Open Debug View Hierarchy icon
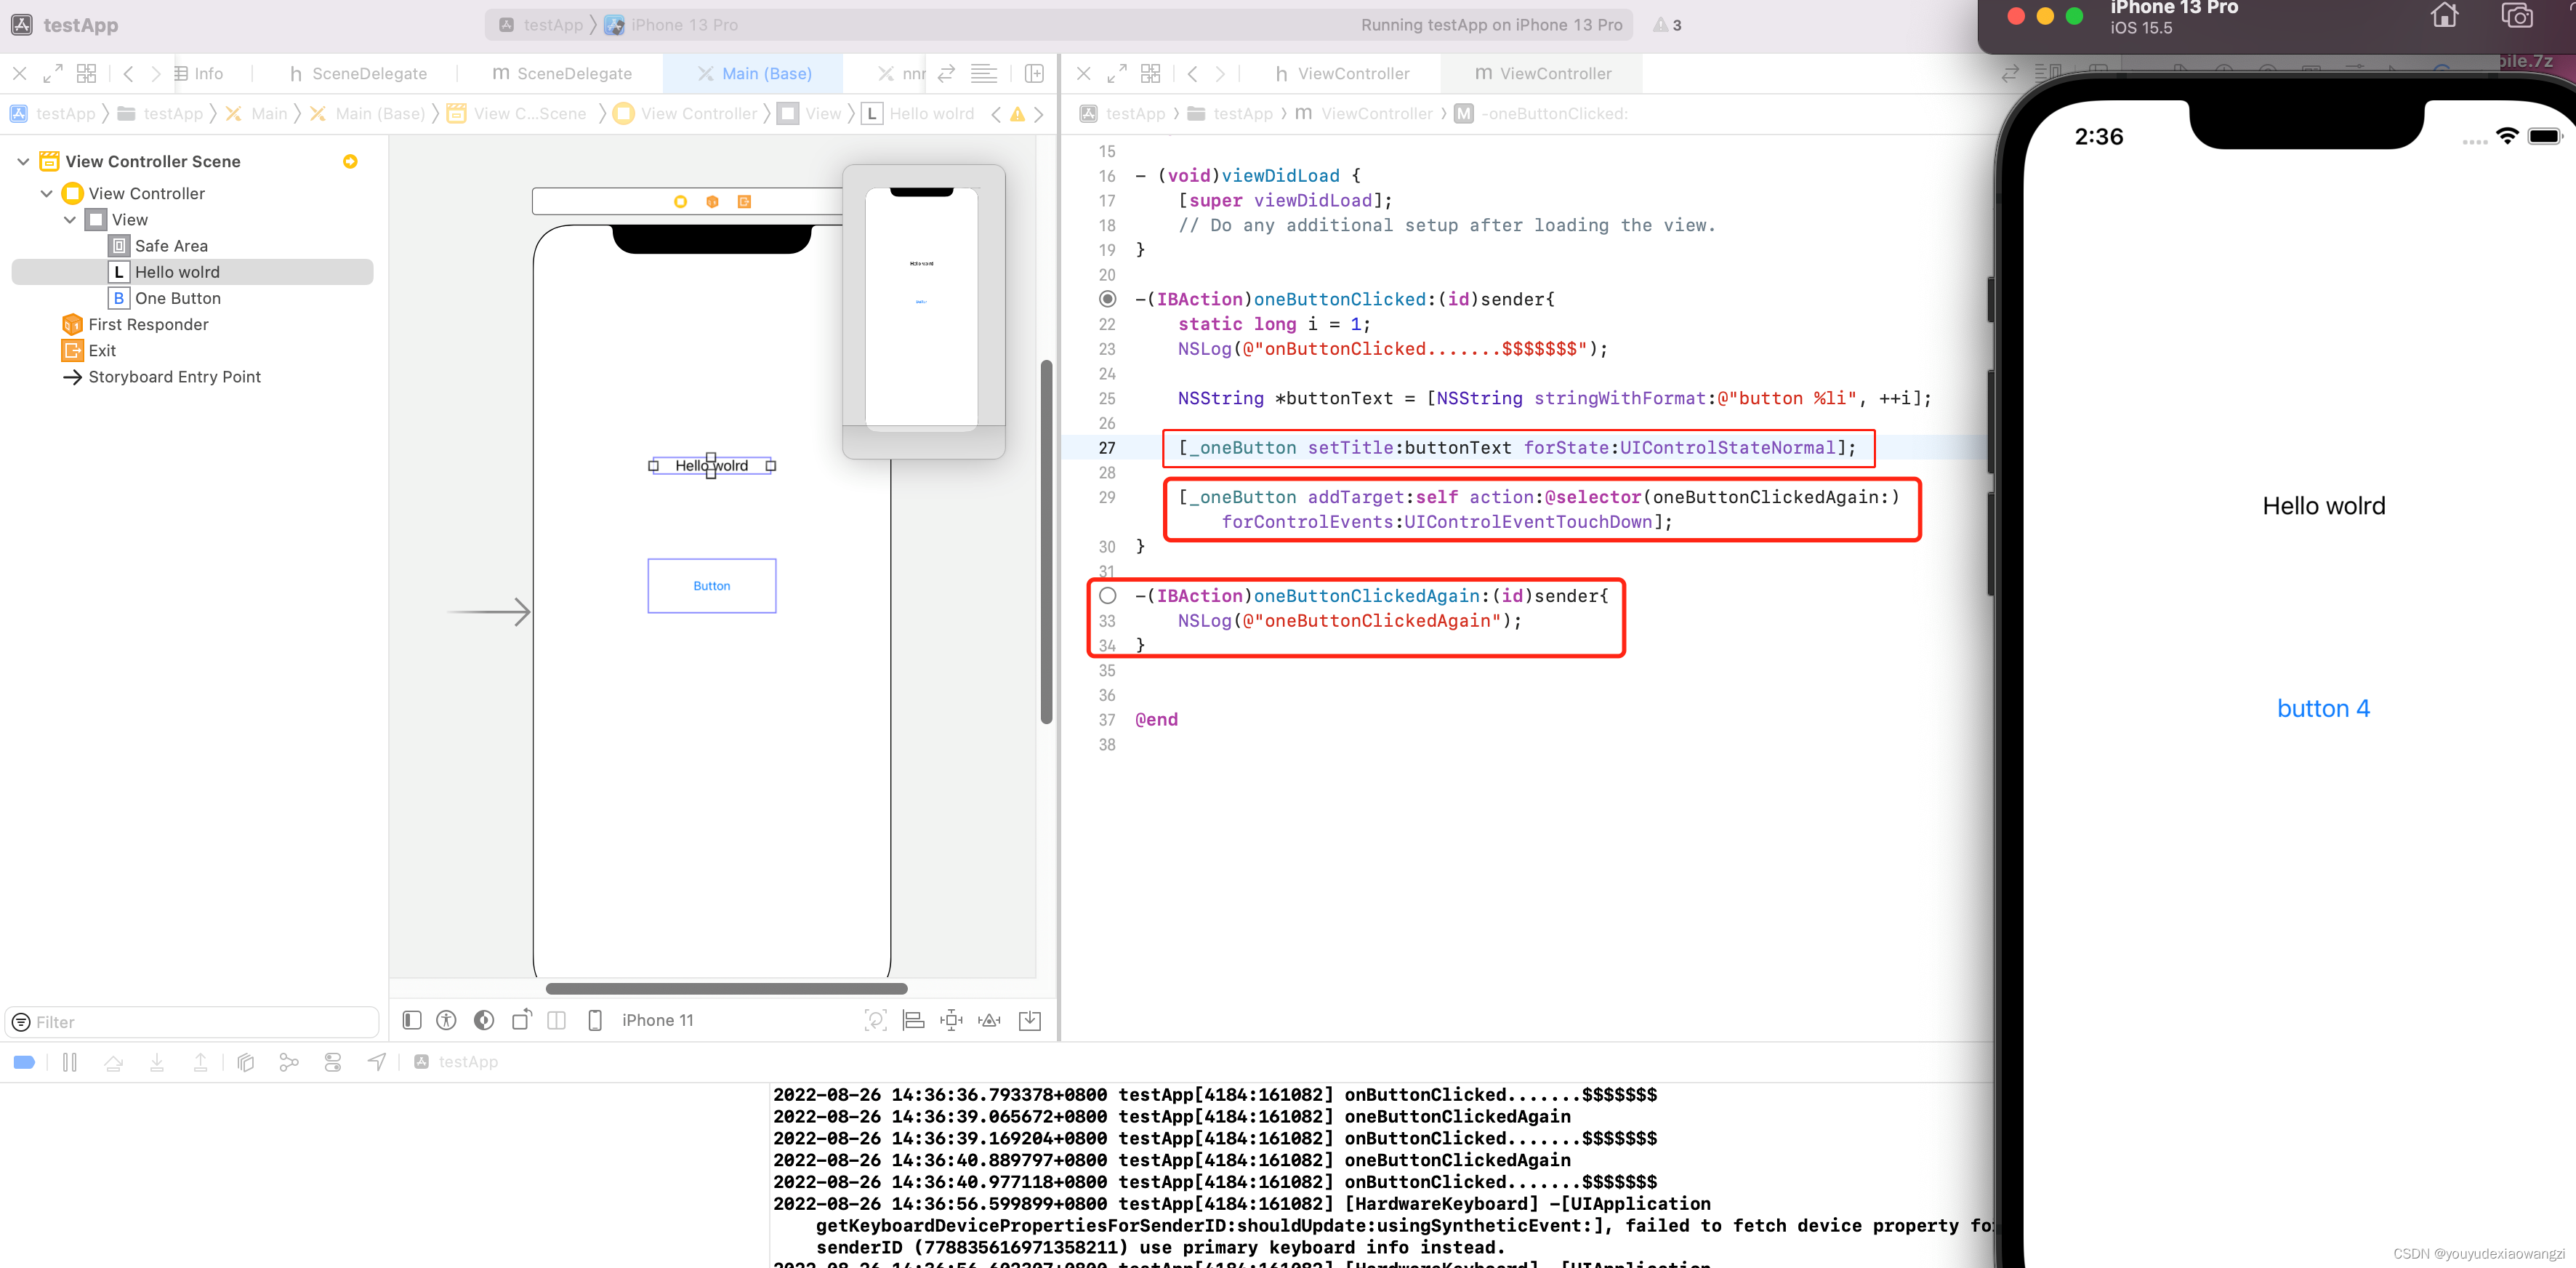 [x=246, y=1062]
